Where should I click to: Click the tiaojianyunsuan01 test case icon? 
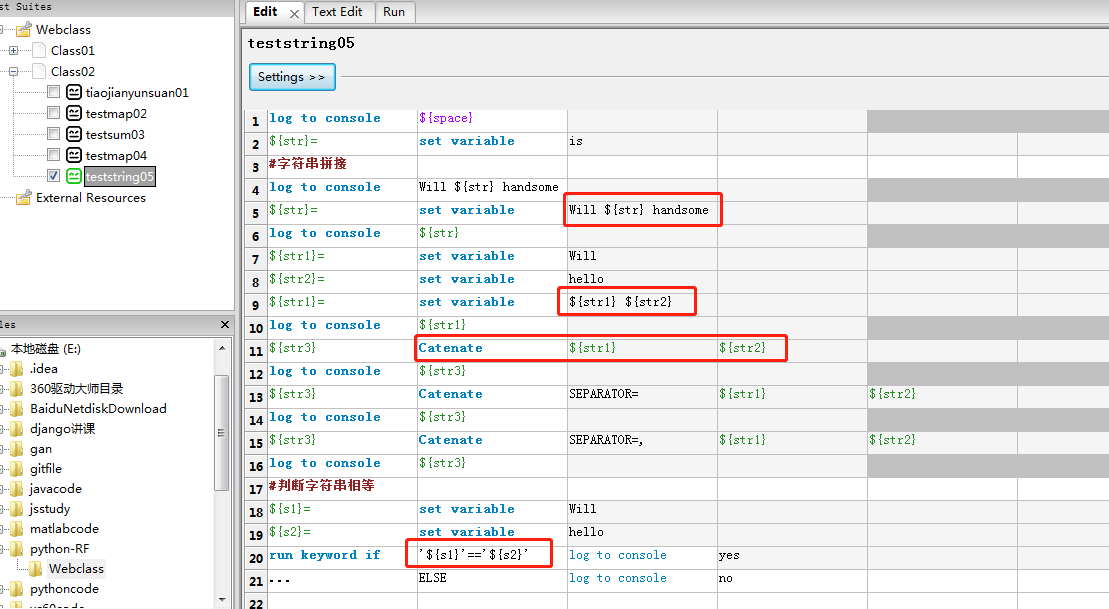(x=74, y=92)
